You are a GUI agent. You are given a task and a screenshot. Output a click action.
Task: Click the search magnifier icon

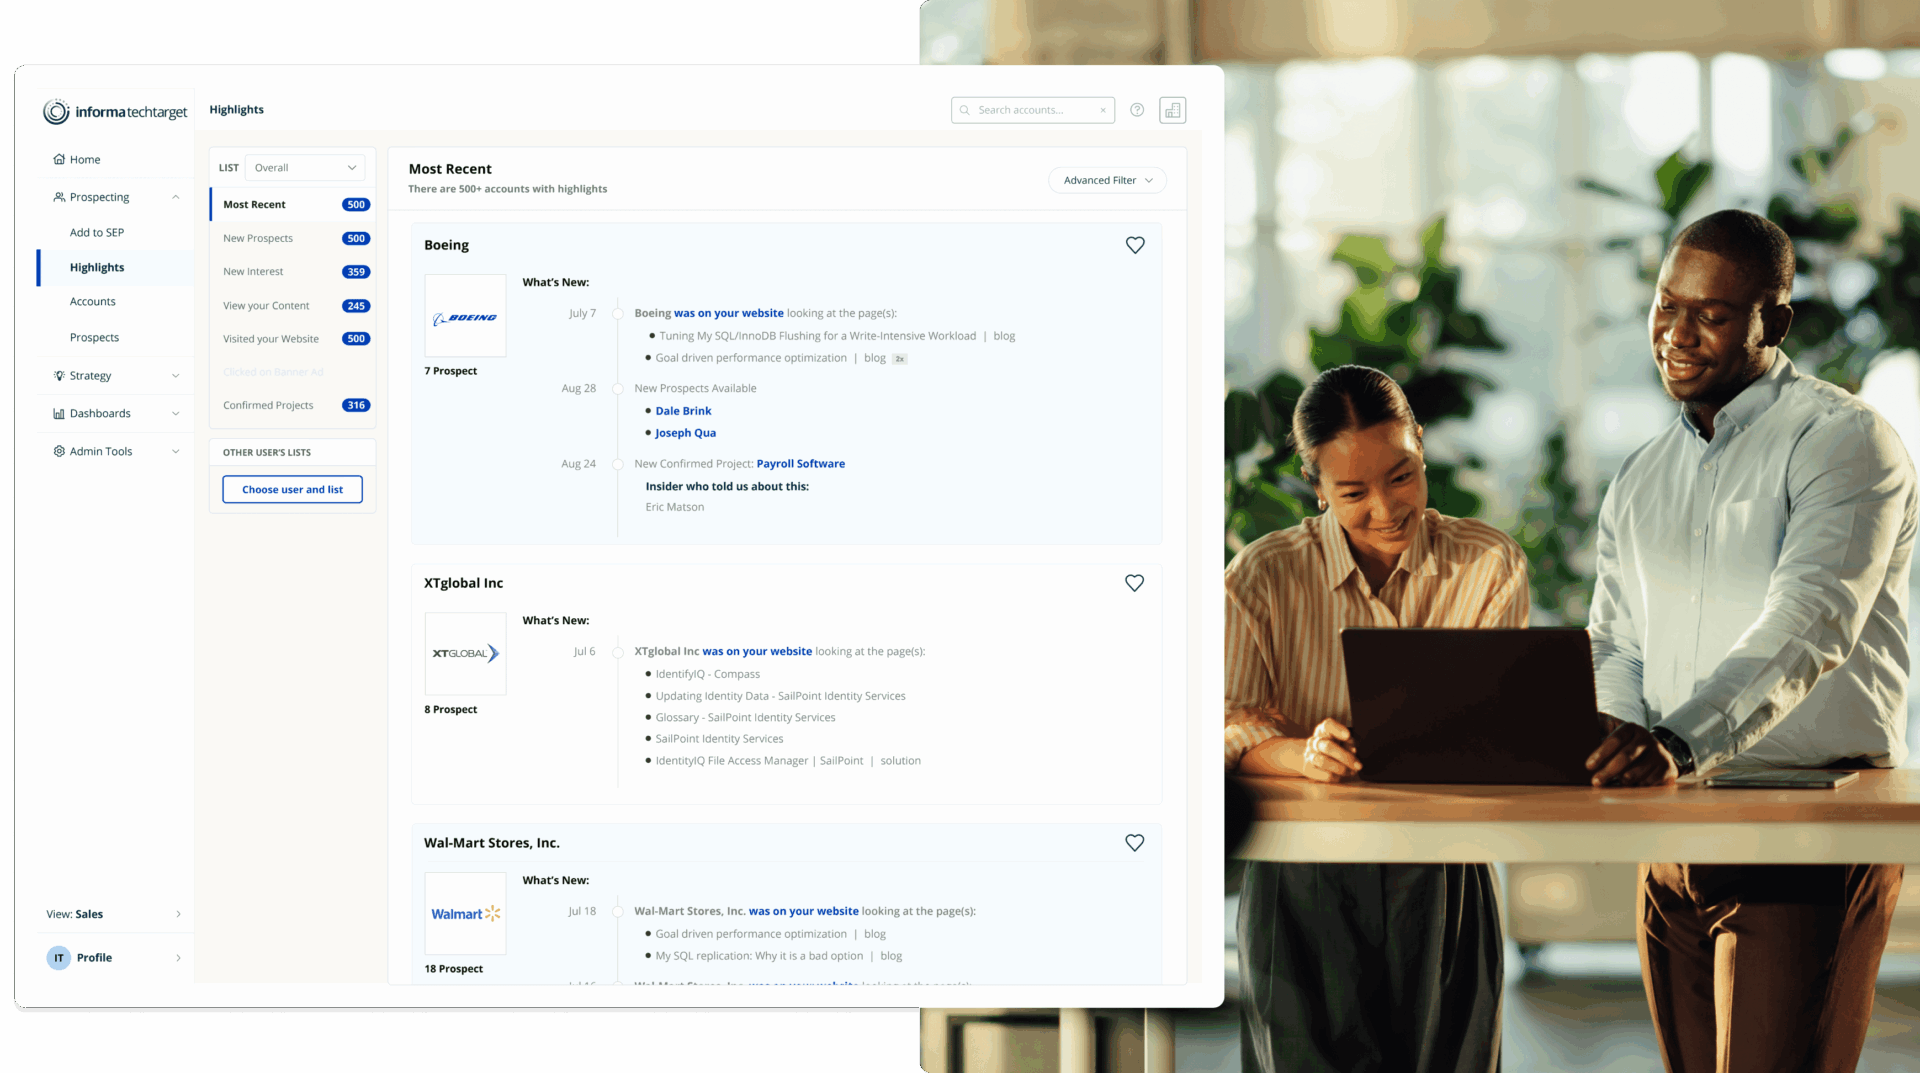coord(965,110)
